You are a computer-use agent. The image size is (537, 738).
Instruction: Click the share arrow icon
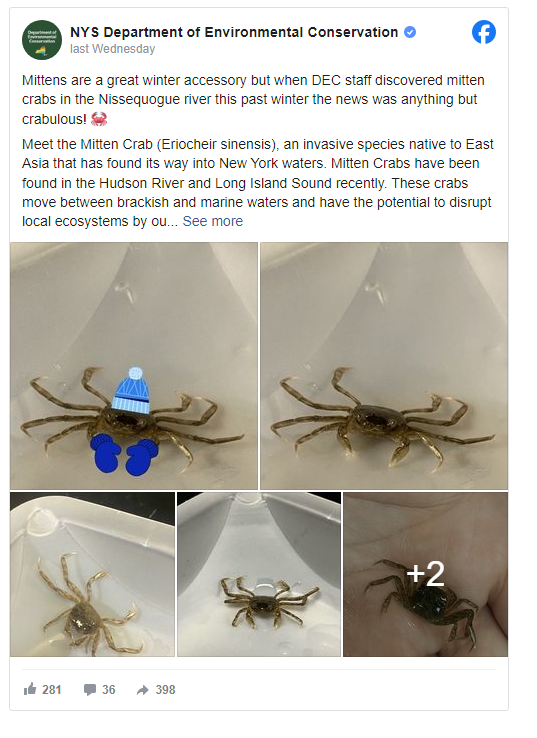142,690
